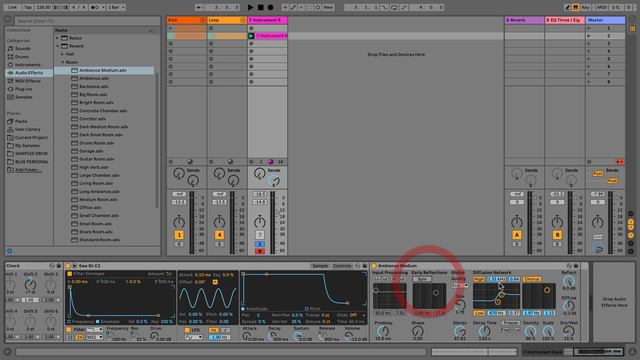640x360 pixels.
Task: Open Samples category in browser
Action: point(23,97)
